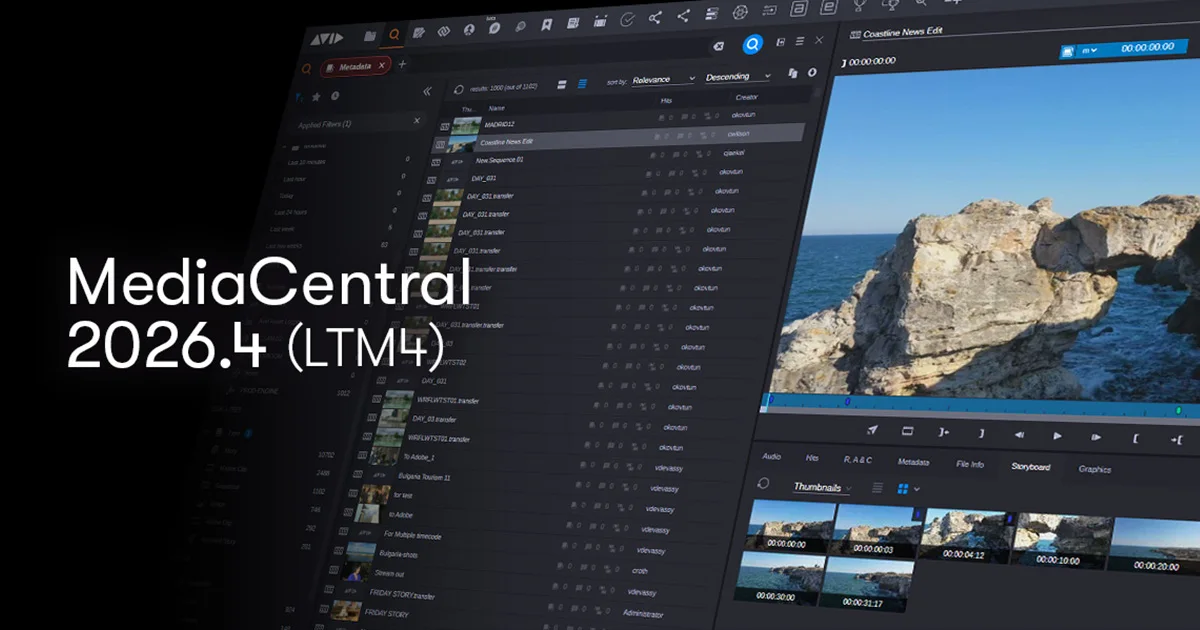Collapse the filter sidebar with double chevron
This screenshot has height=630, width=1200.
tap(427, 91)
